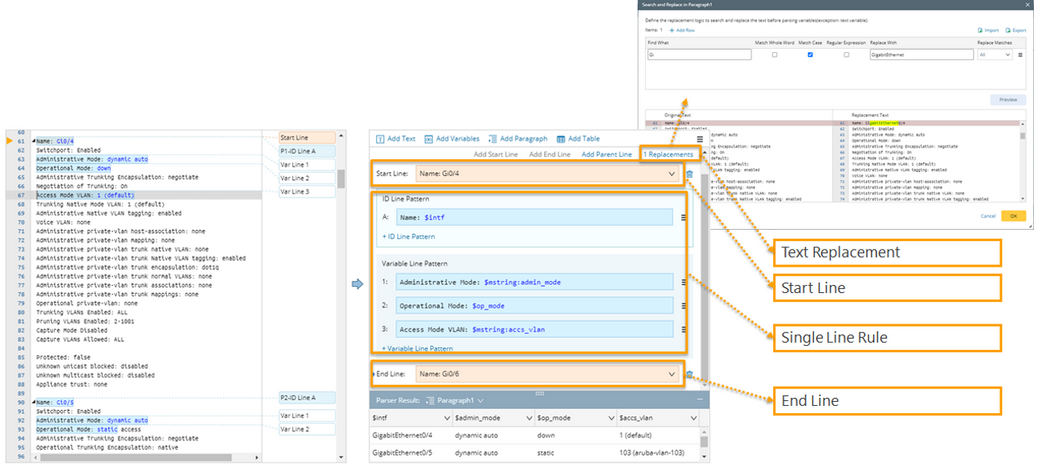Click the Find What input field
Image resolution: width=1038 pixels, height=474 pixels.
coord(698,55)
